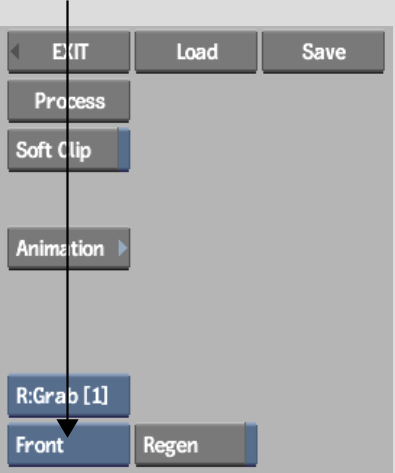This screenshot has height=473, width=395.
Task: Click Save to store the setup
Action: [x=323, y=52]
